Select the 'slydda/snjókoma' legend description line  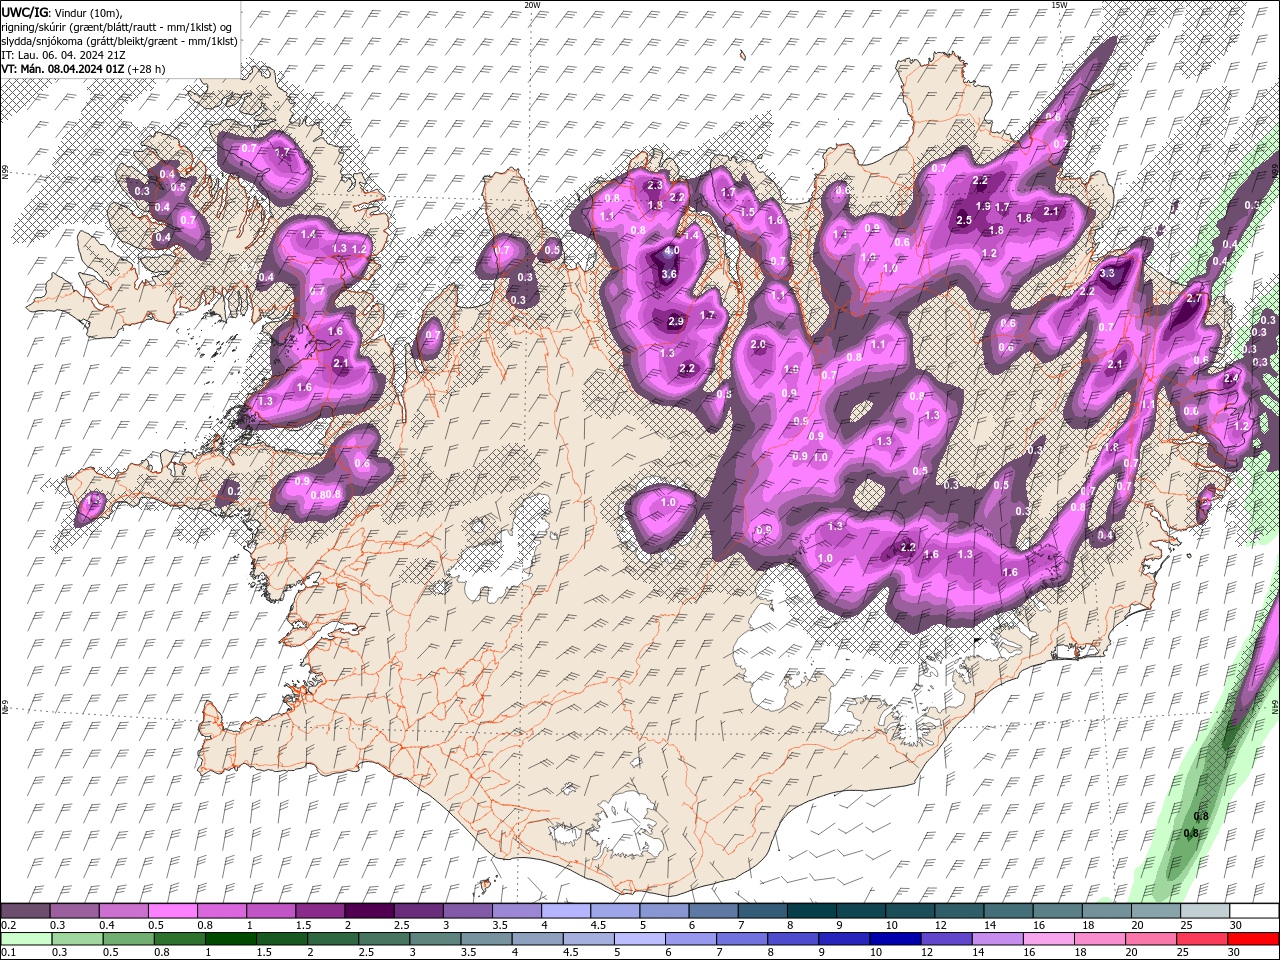coord(119,41)
